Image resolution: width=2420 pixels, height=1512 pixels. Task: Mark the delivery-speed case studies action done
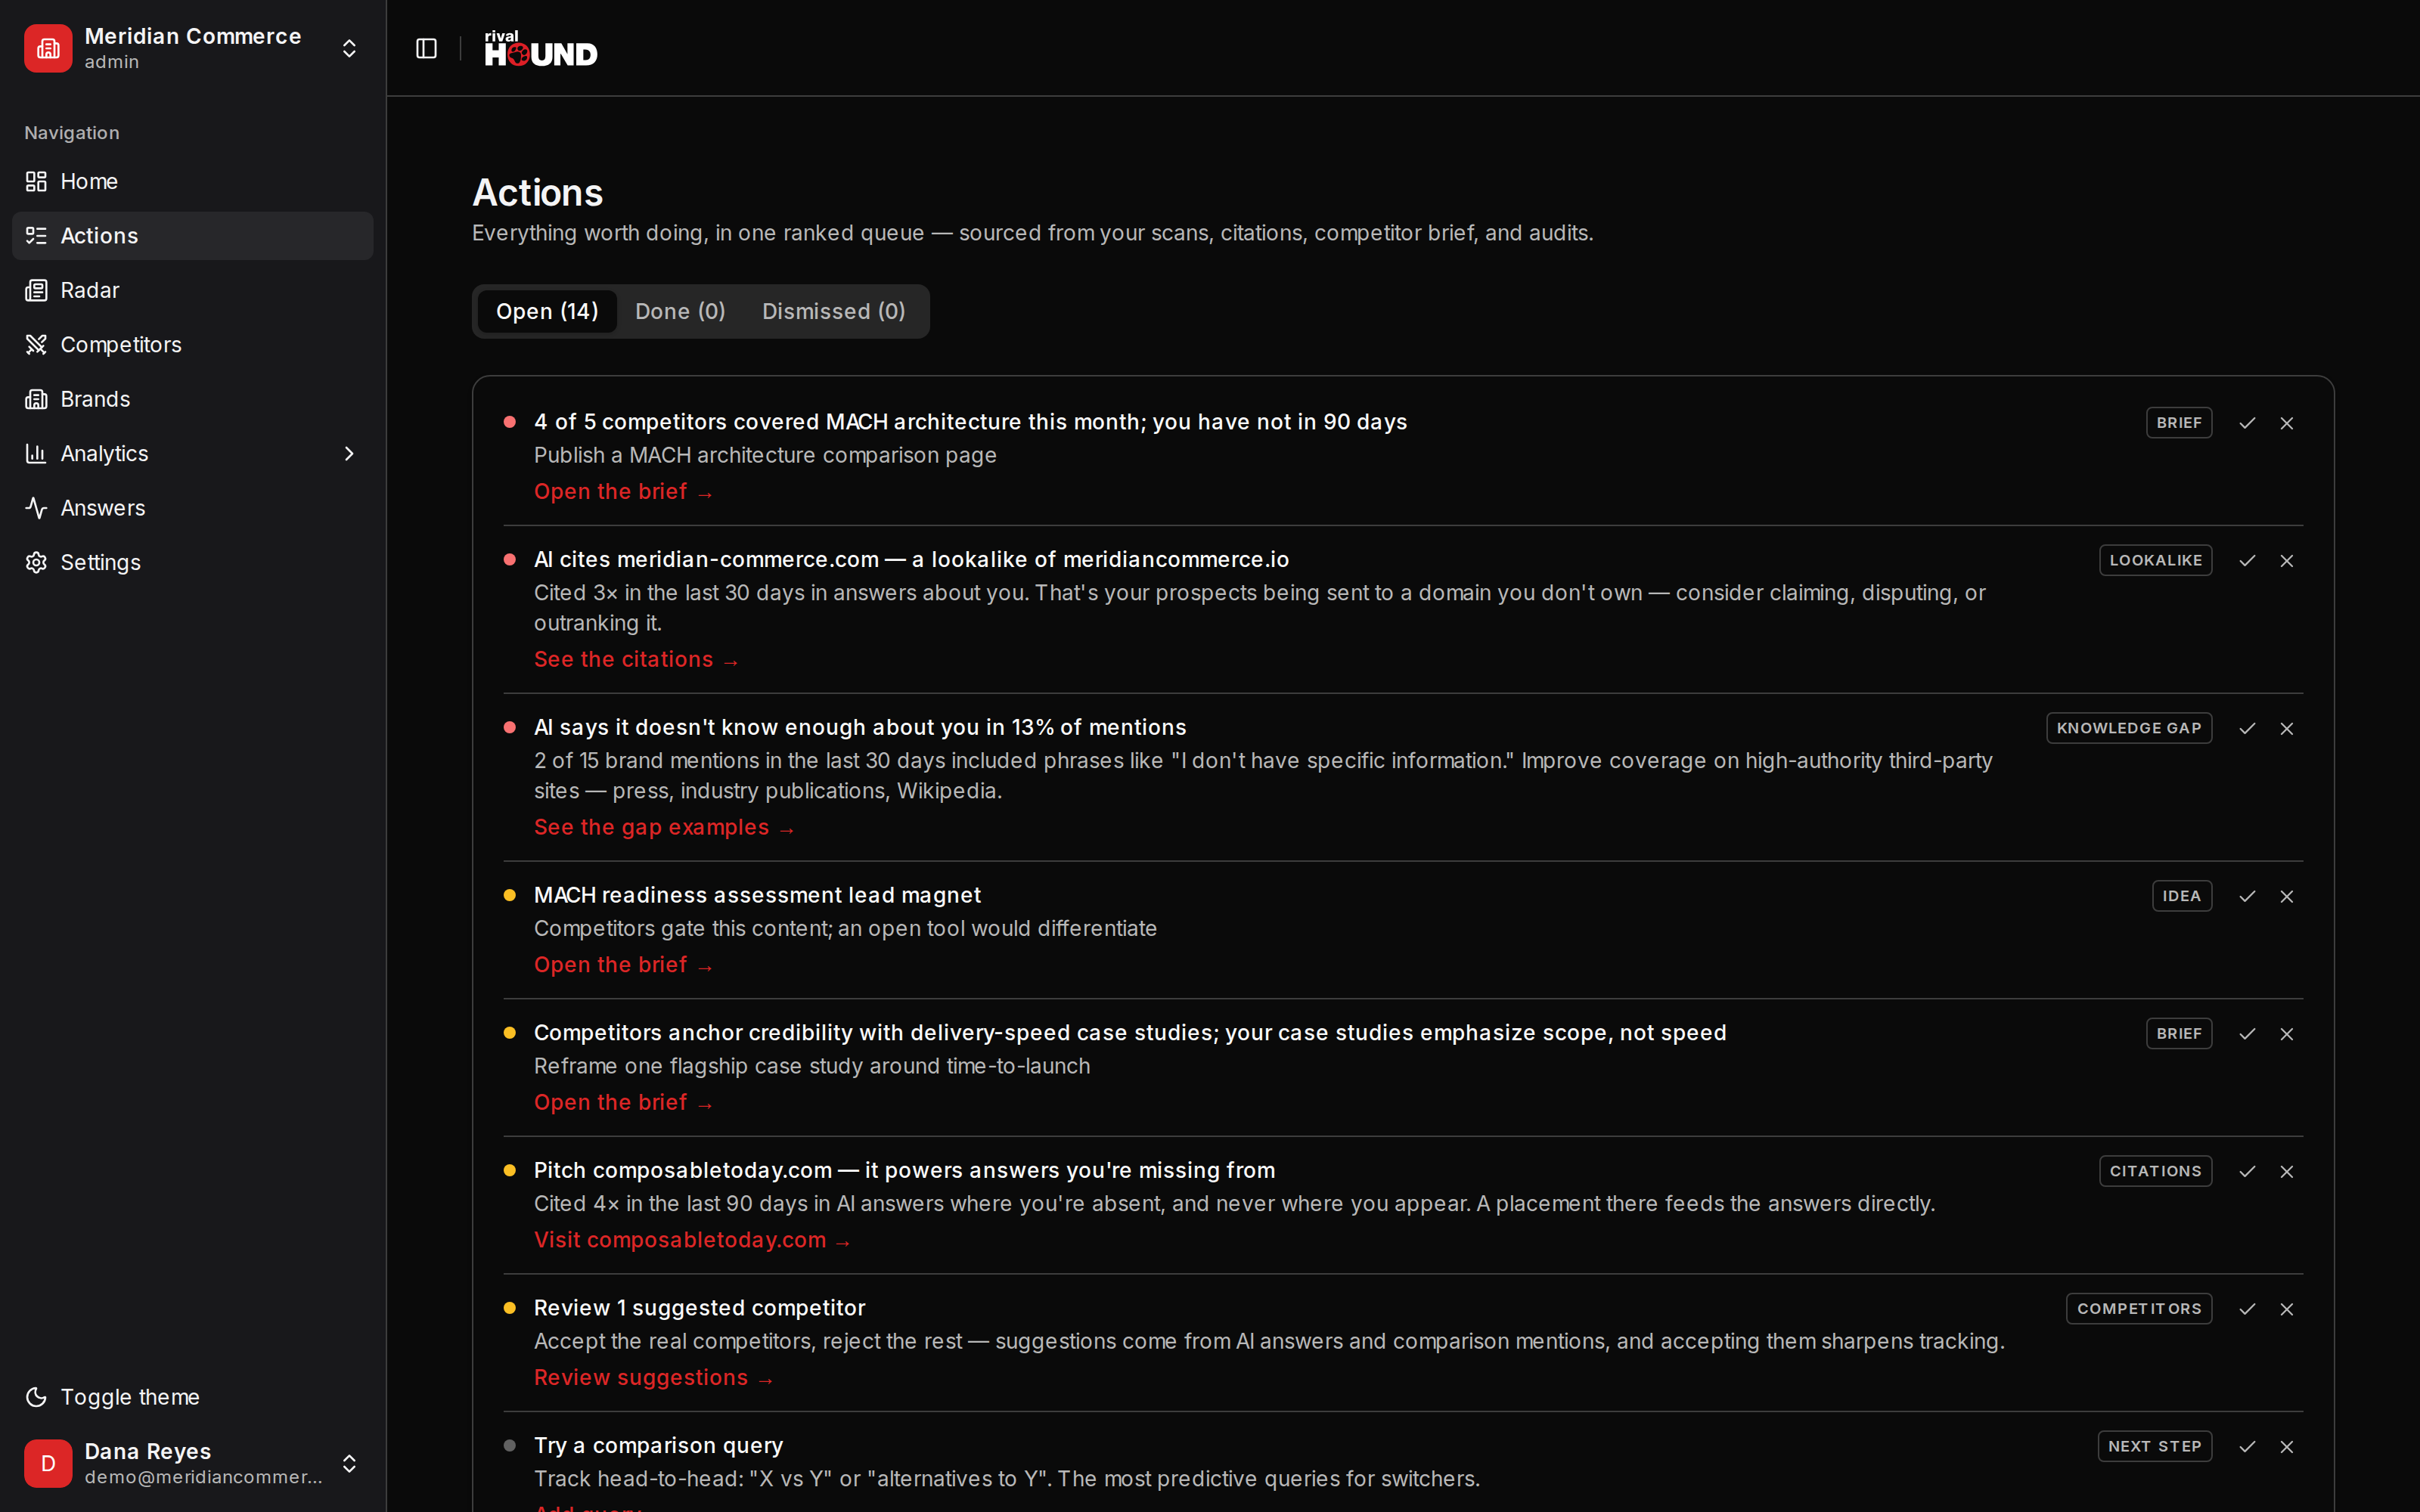pyautogui.click(x=2247, y=1034)
